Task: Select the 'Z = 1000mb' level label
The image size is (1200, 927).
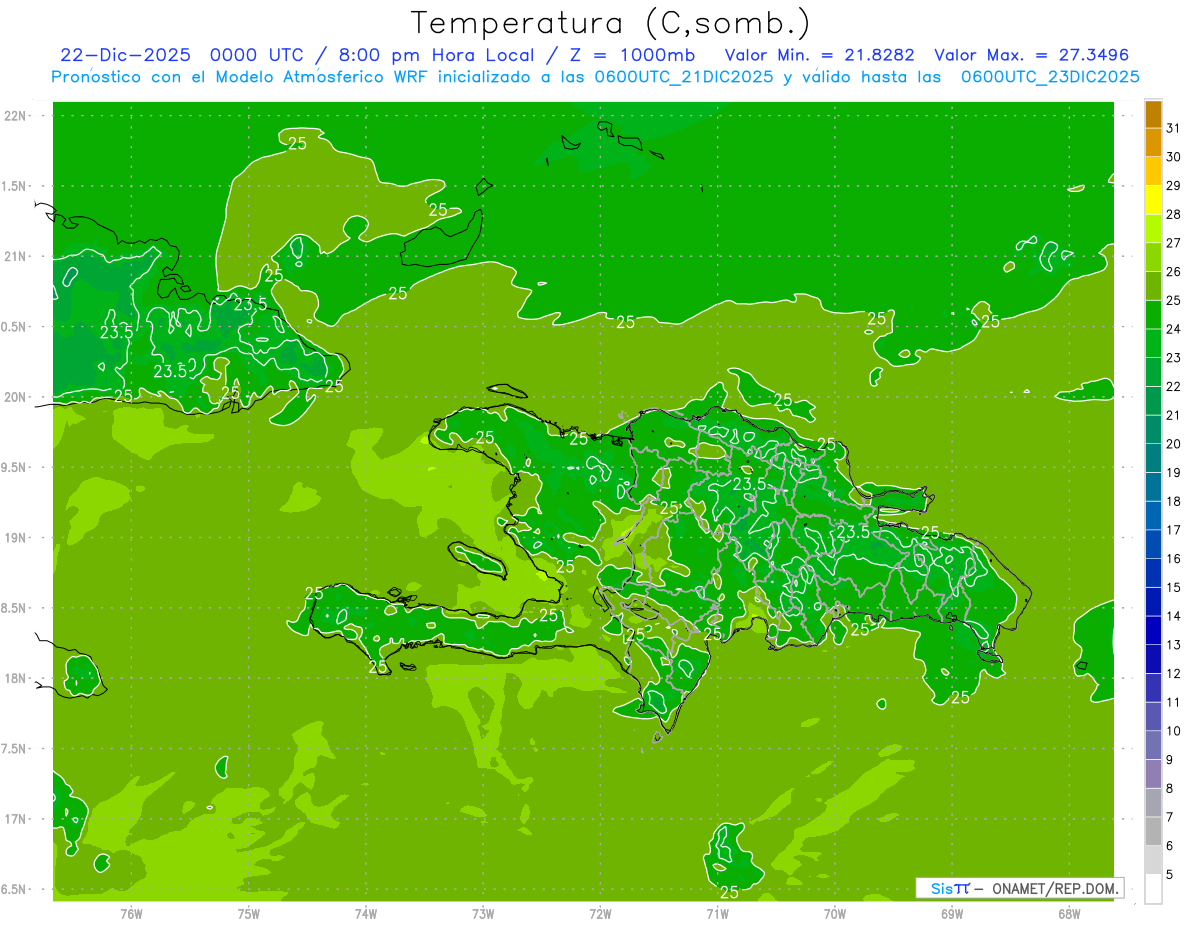Action: coord(632,55)
